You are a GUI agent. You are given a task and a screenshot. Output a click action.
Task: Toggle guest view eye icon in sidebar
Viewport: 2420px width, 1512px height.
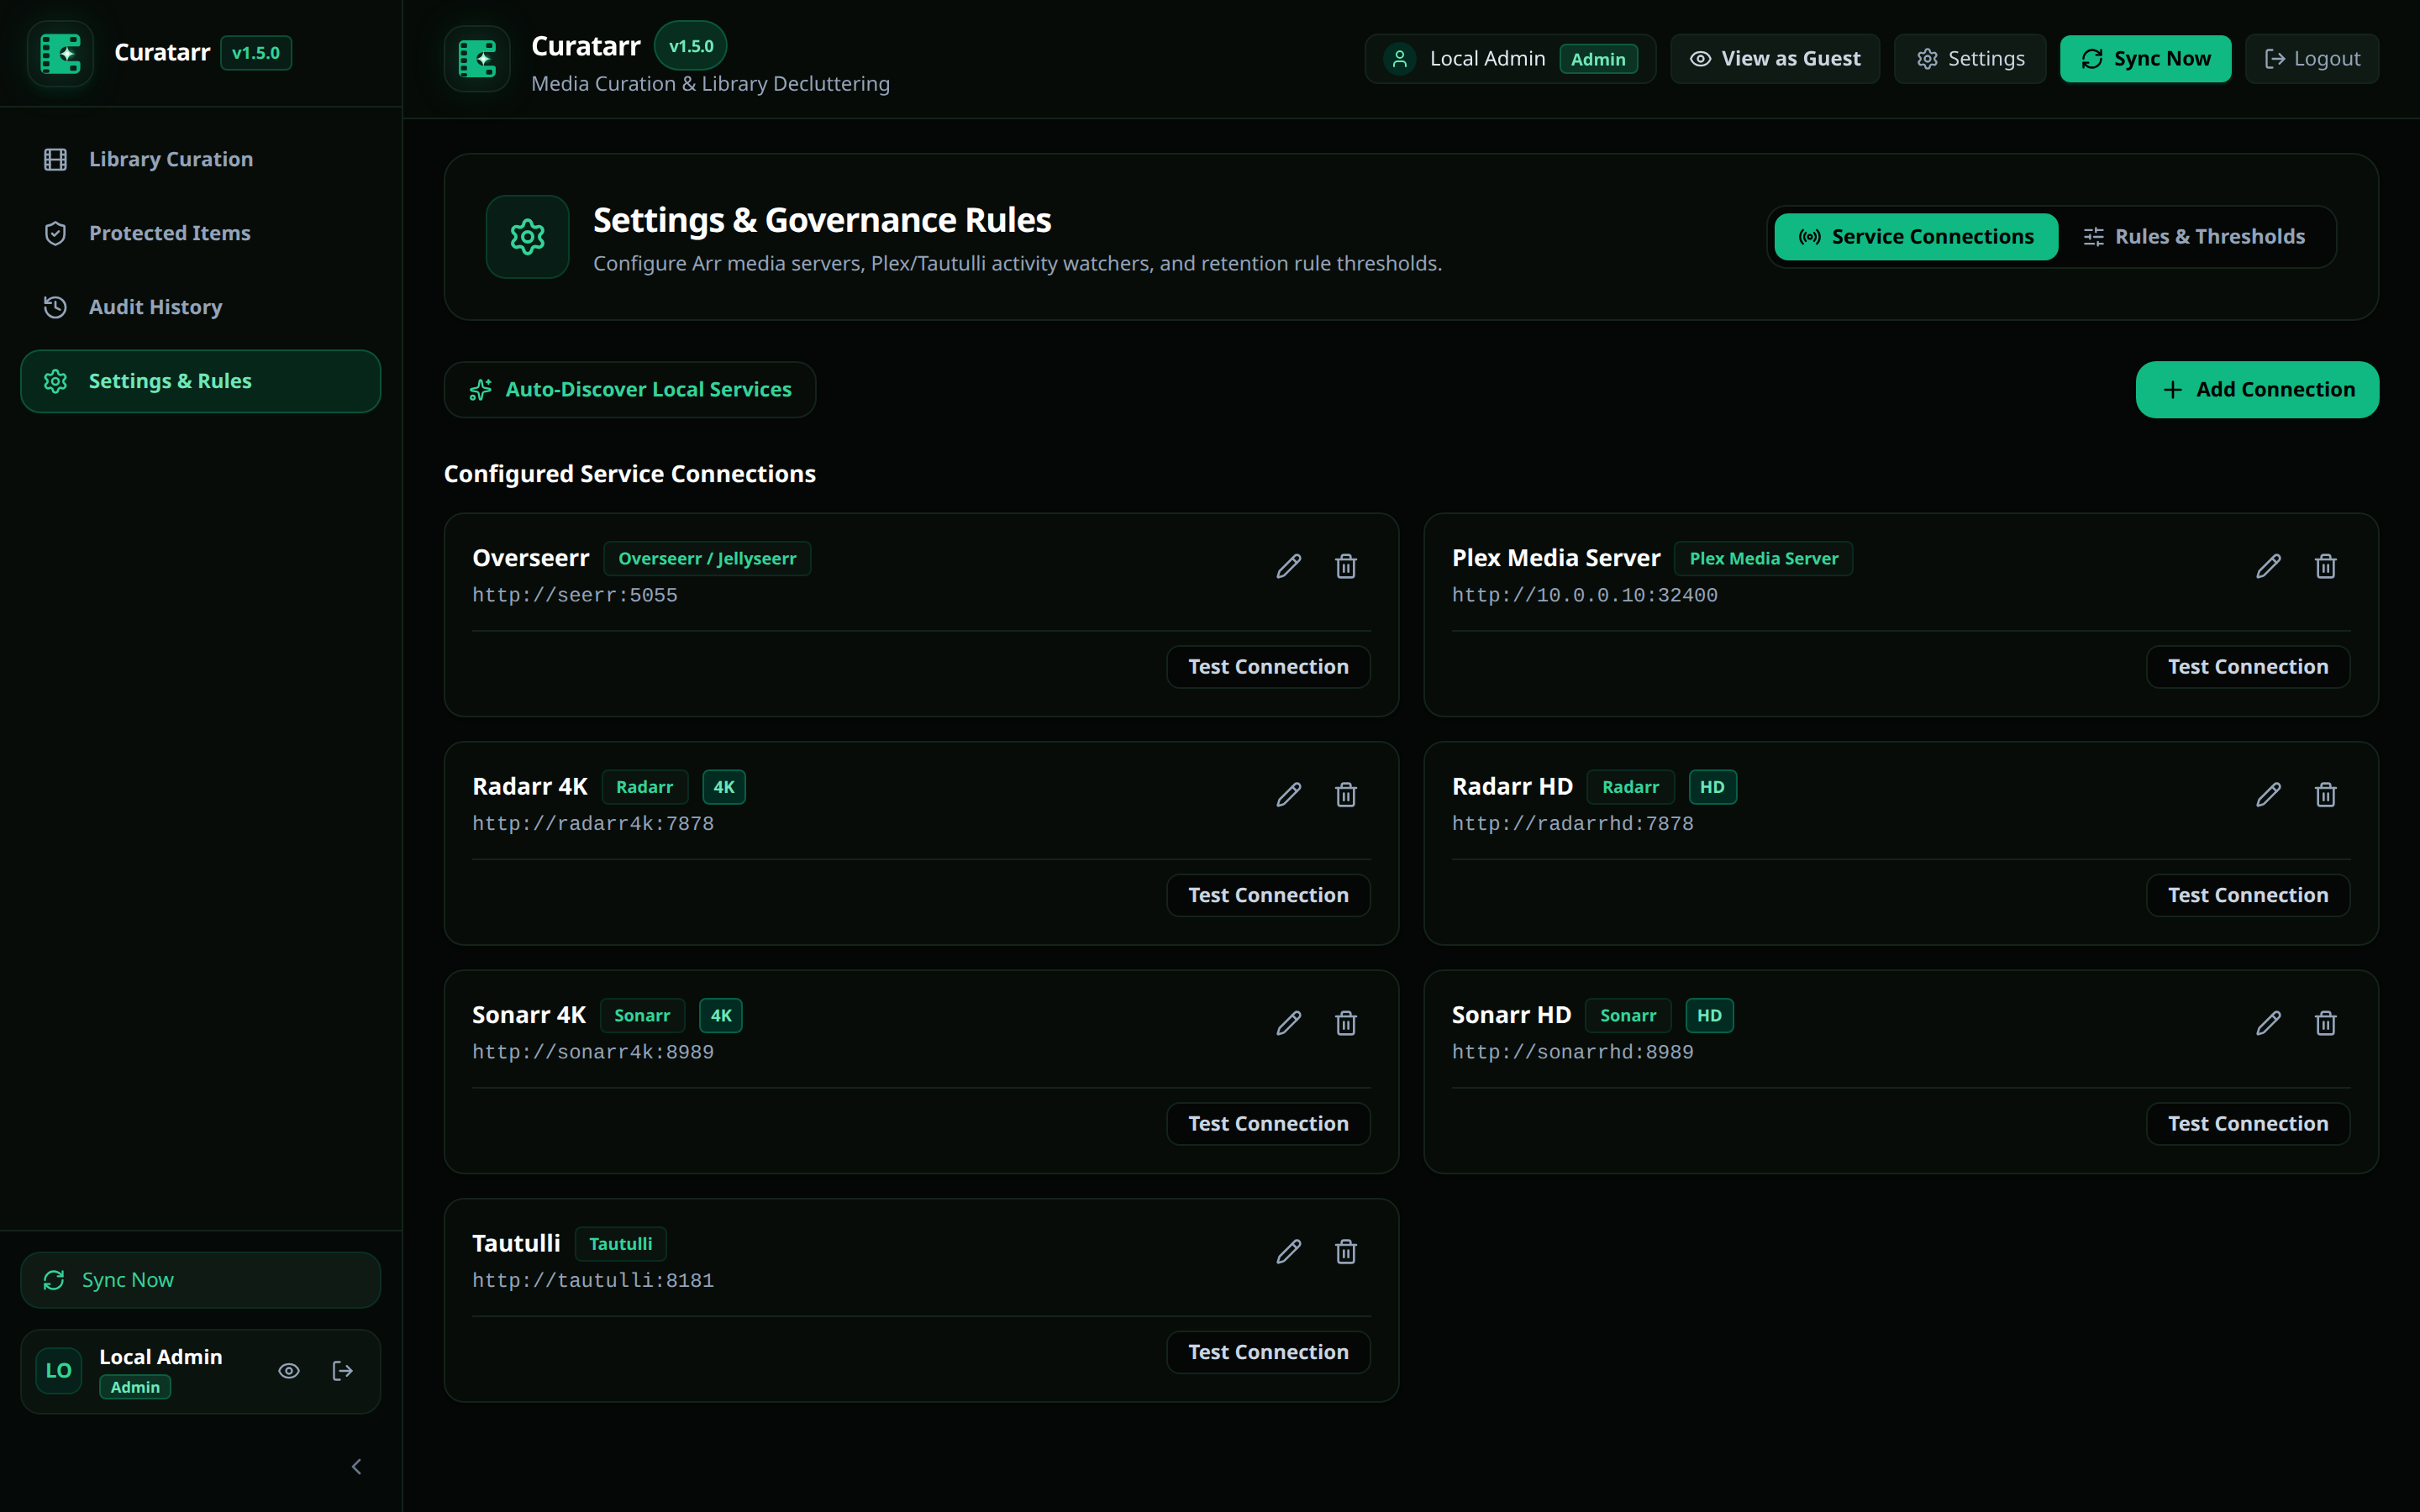click(288, 1371)
